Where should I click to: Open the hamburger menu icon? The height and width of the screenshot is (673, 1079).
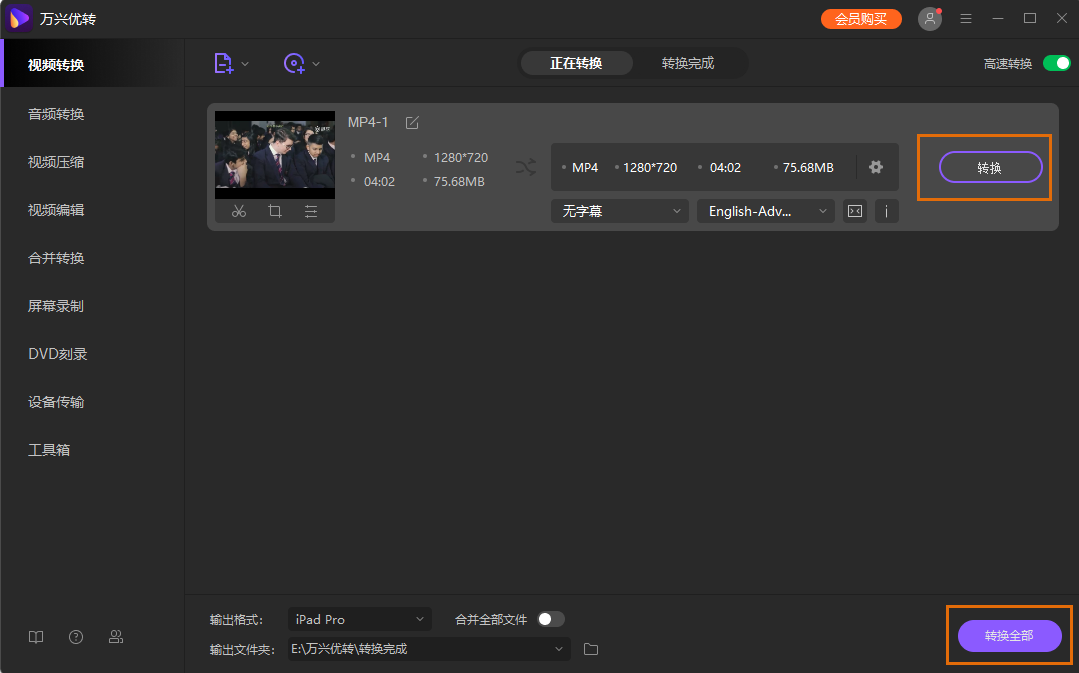[966, 19]
